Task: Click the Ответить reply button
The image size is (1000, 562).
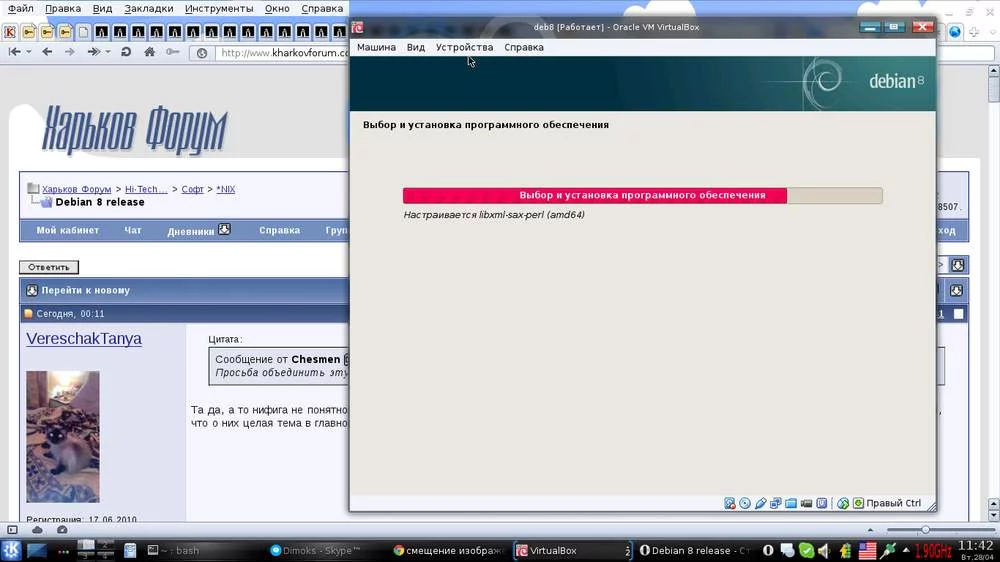Action: [48, 267]
